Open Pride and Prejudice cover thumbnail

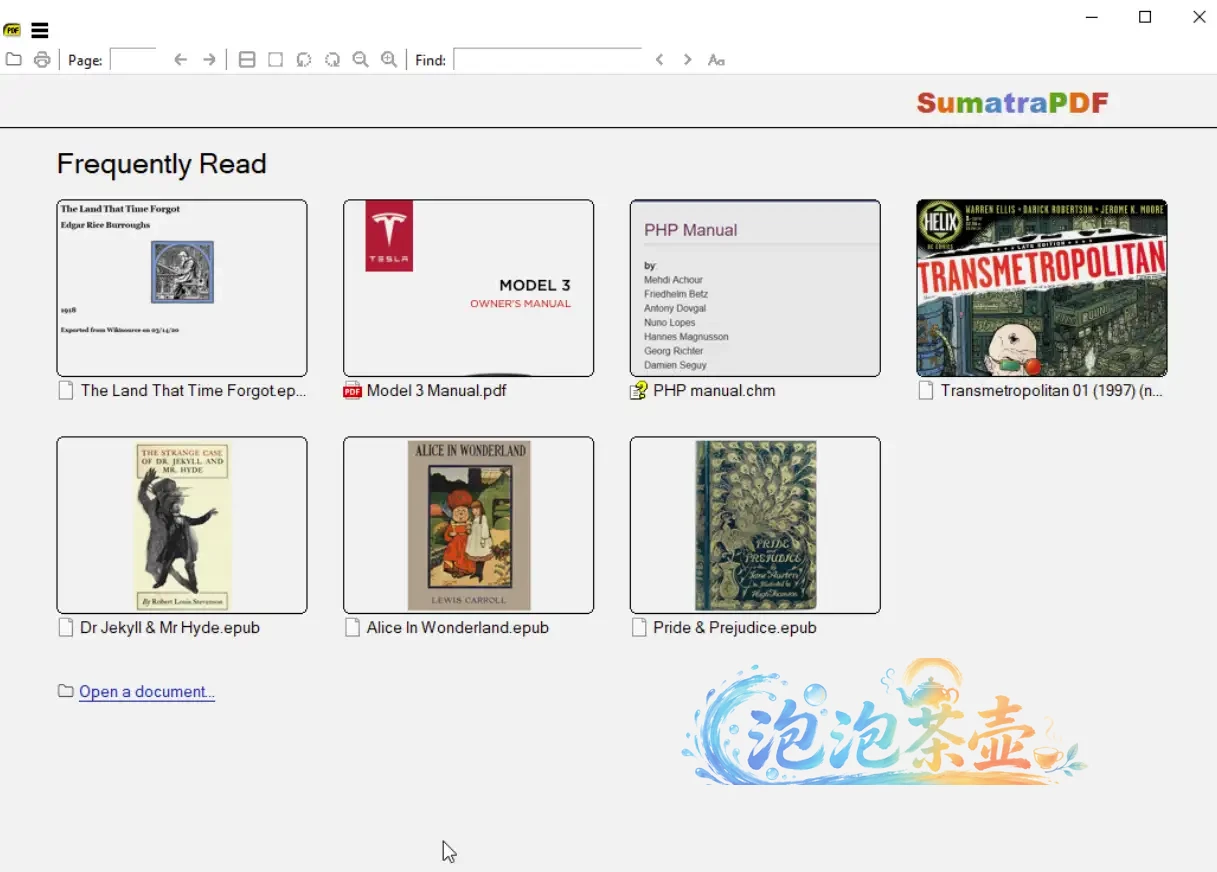pos(755,525)
